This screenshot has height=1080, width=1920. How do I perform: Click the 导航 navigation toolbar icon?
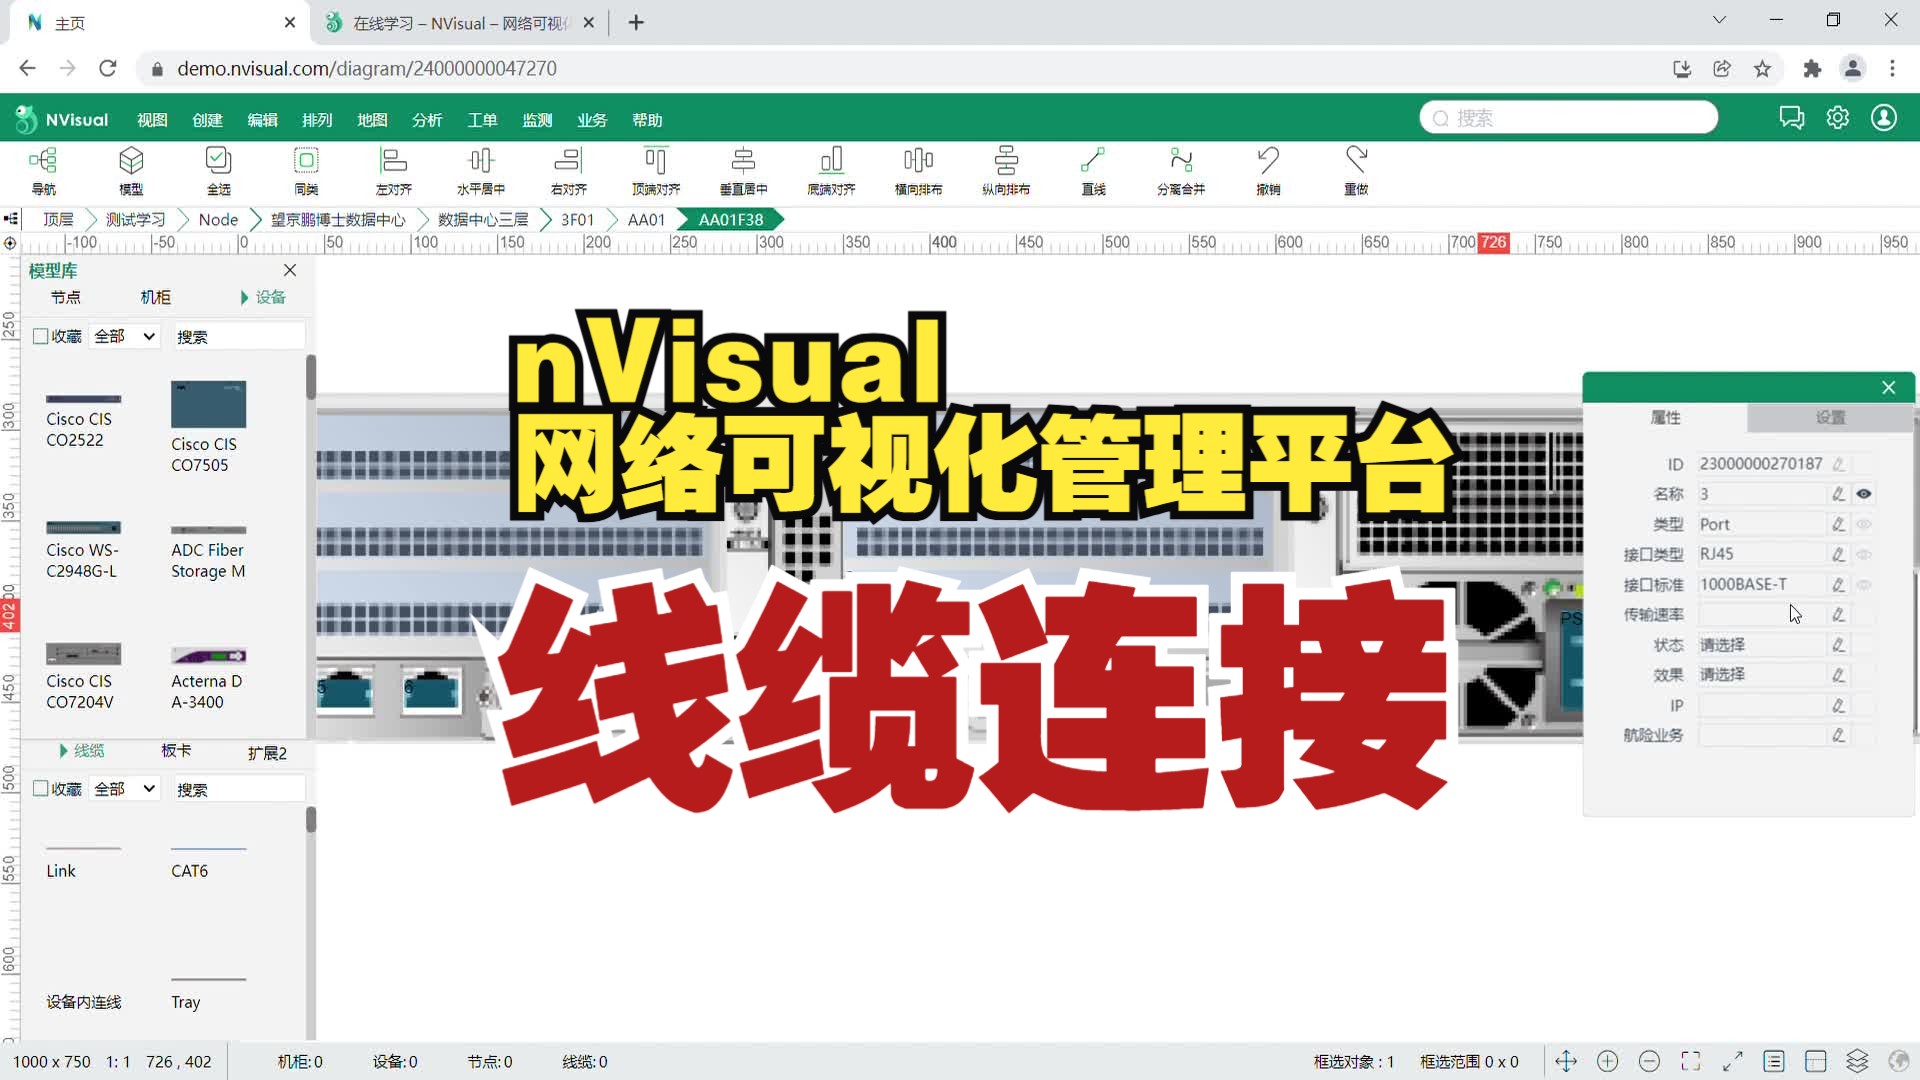pyautogui.click(x=43, y=170)
